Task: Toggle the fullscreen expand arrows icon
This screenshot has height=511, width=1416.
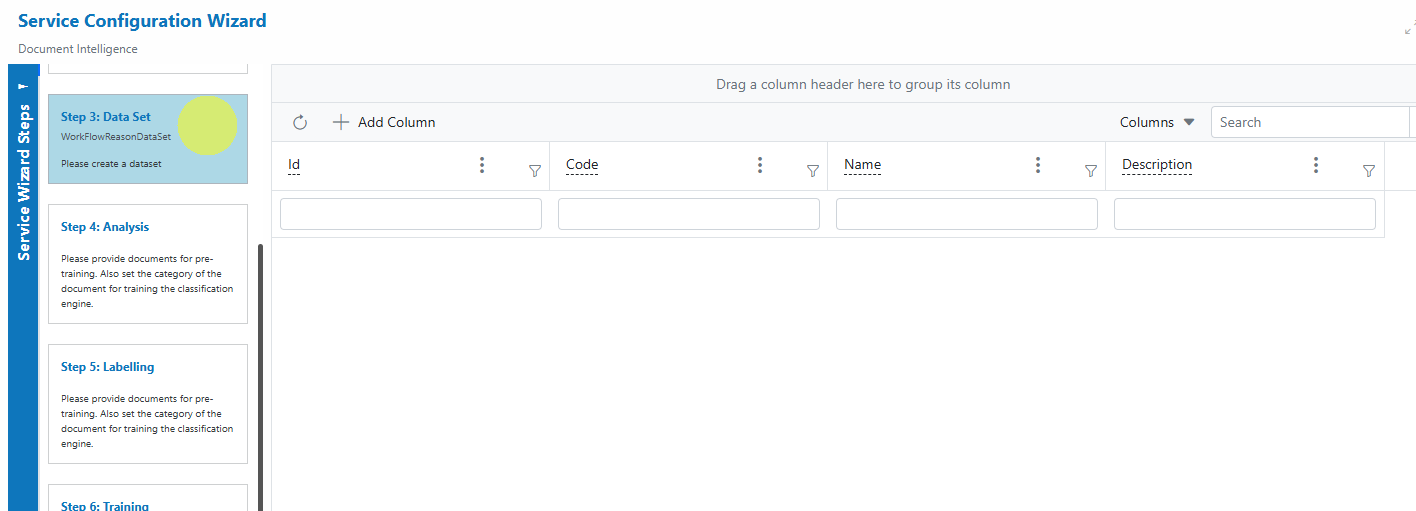Action: coord(1410,29)
